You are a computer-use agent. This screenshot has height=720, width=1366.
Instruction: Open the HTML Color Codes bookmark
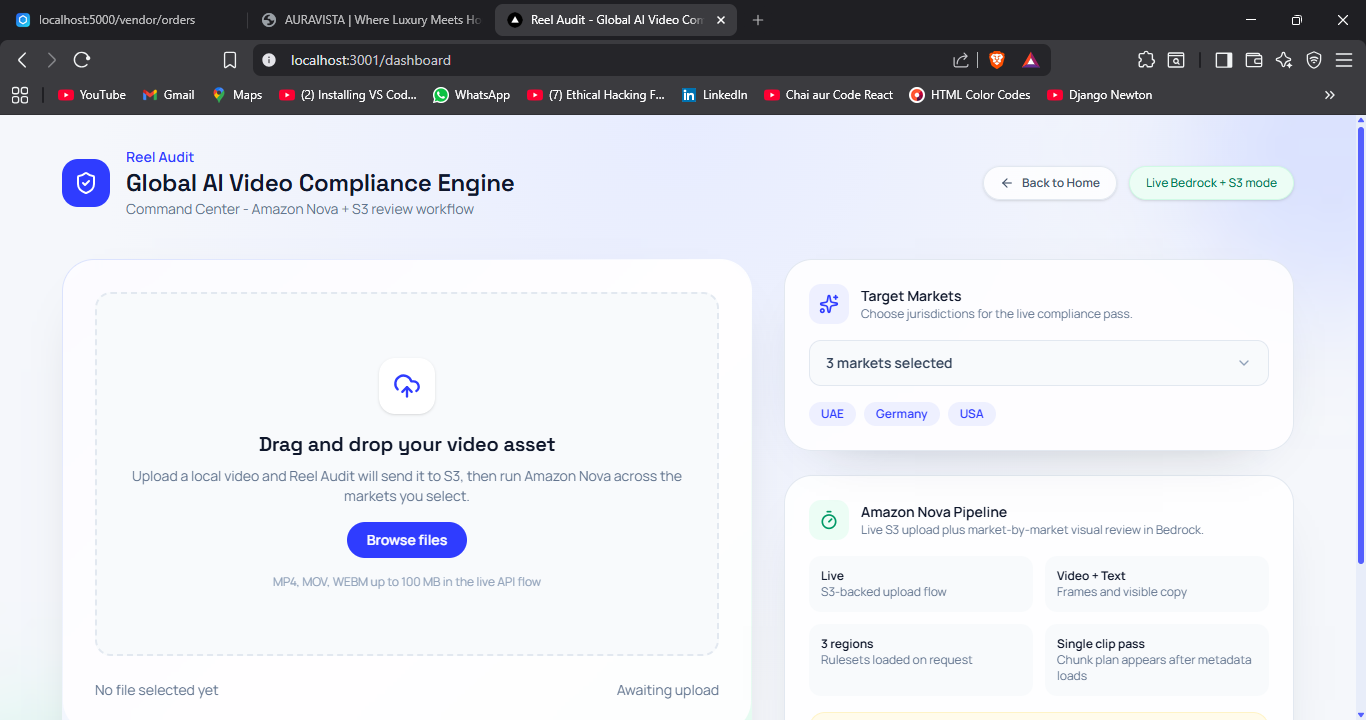click(970, 95)
